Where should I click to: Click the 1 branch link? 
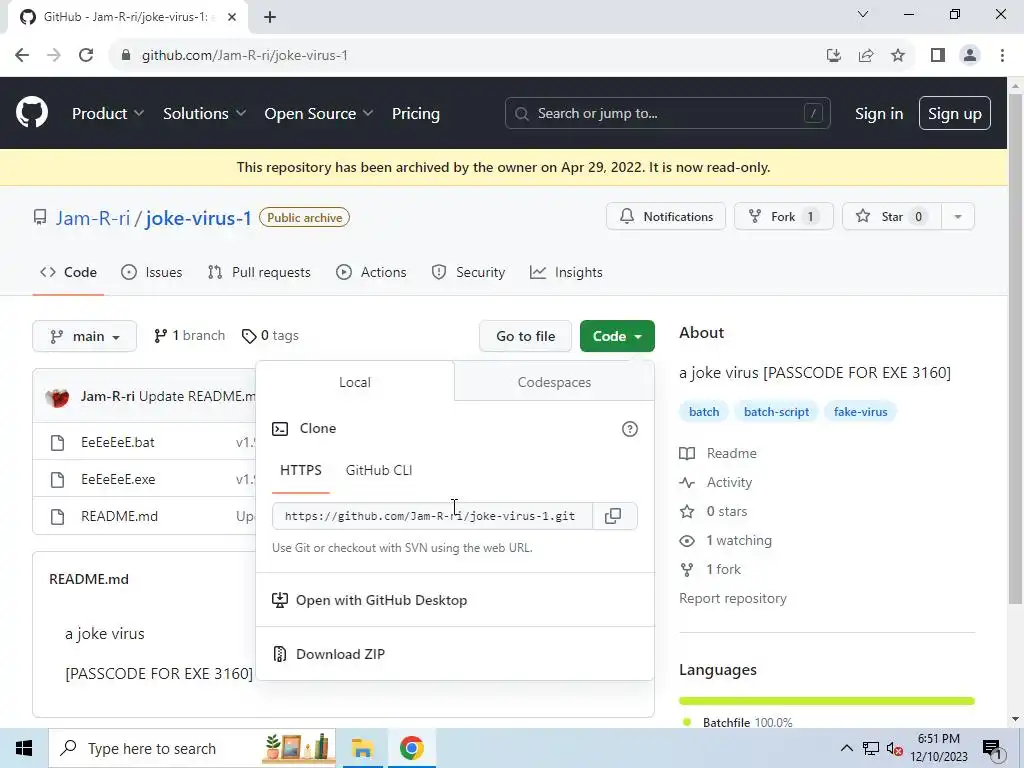pos(189,336)
